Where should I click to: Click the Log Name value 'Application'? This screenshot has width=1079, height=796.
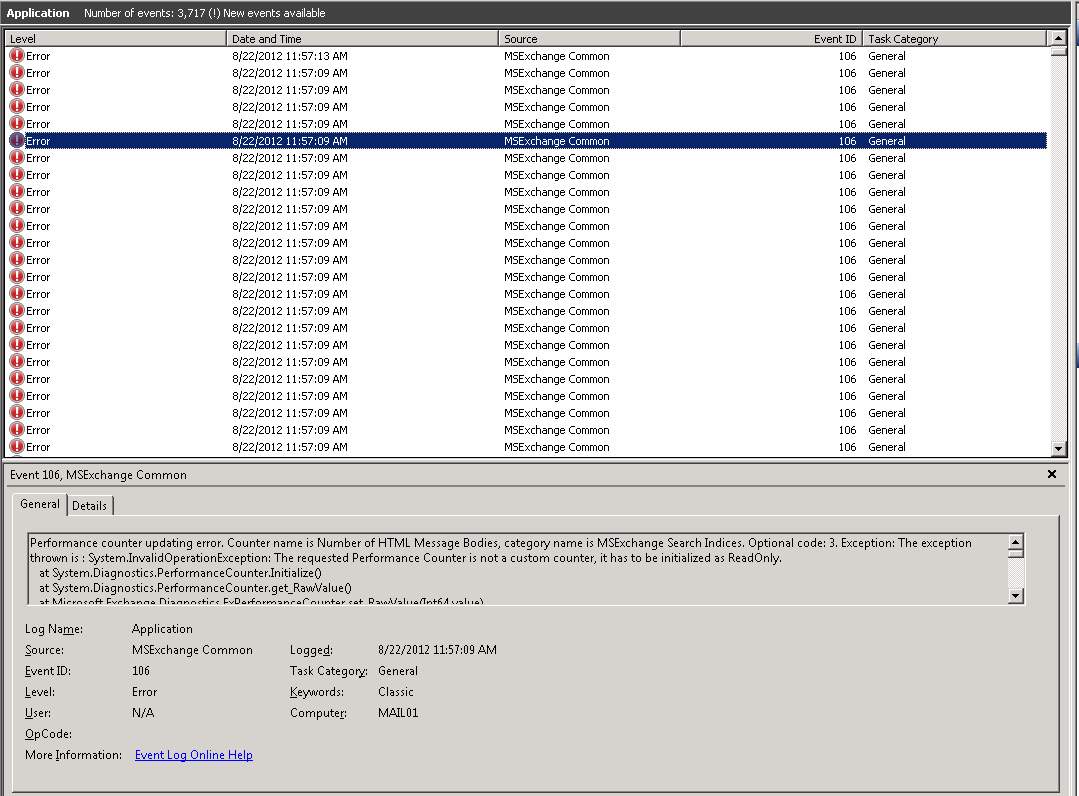click(x=162, y=629)
